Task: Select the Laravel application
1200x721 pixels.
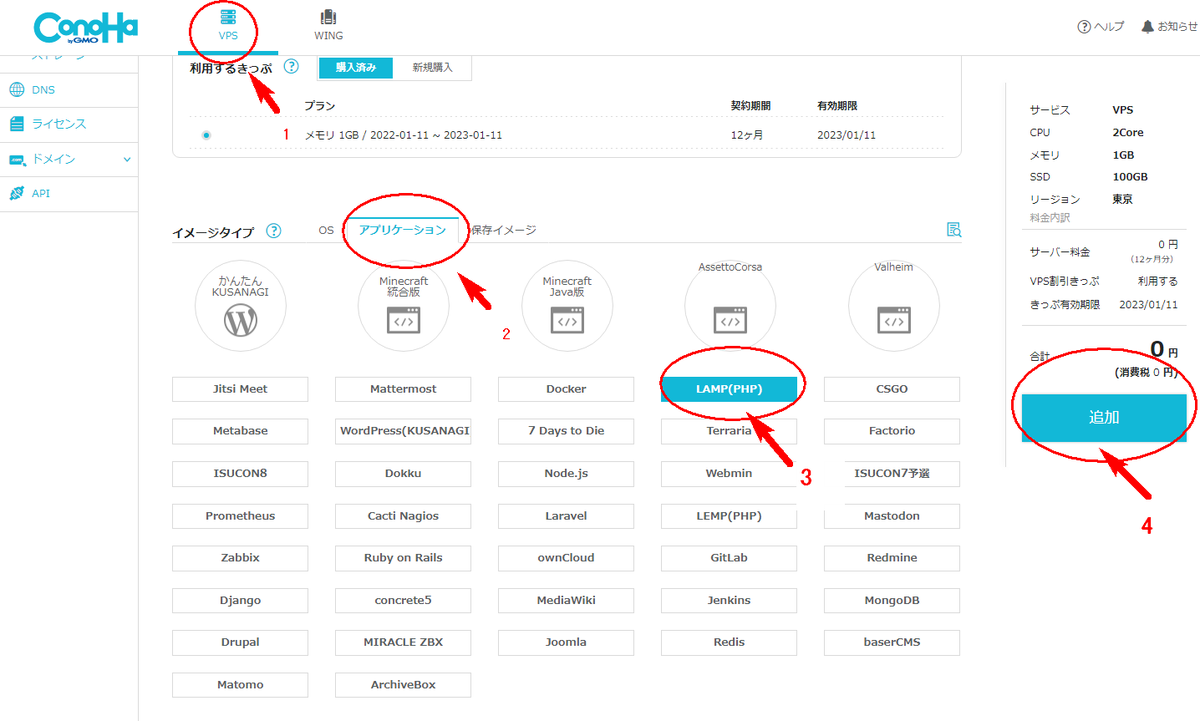Action: click(x=566, y=516)
